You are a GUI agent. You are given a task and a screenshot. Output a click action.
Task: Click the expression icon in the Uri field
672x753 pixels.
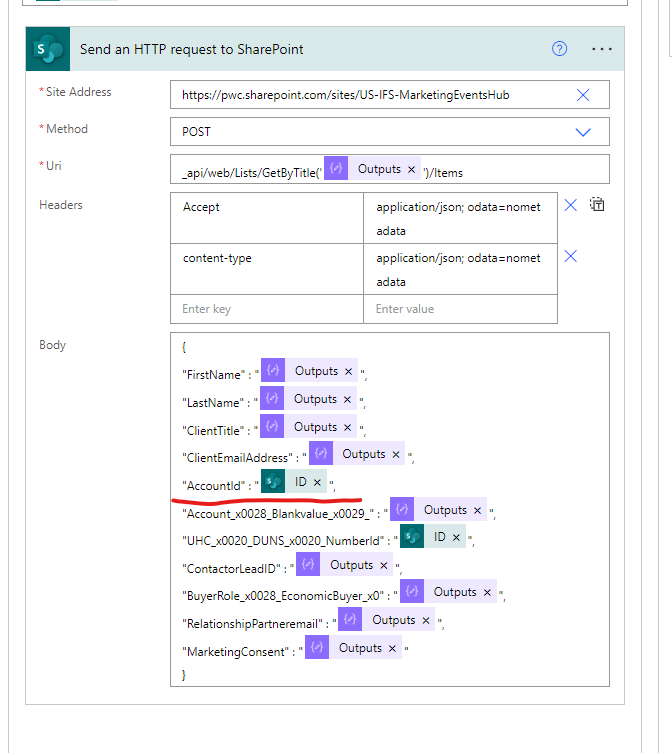coord(336,168)
